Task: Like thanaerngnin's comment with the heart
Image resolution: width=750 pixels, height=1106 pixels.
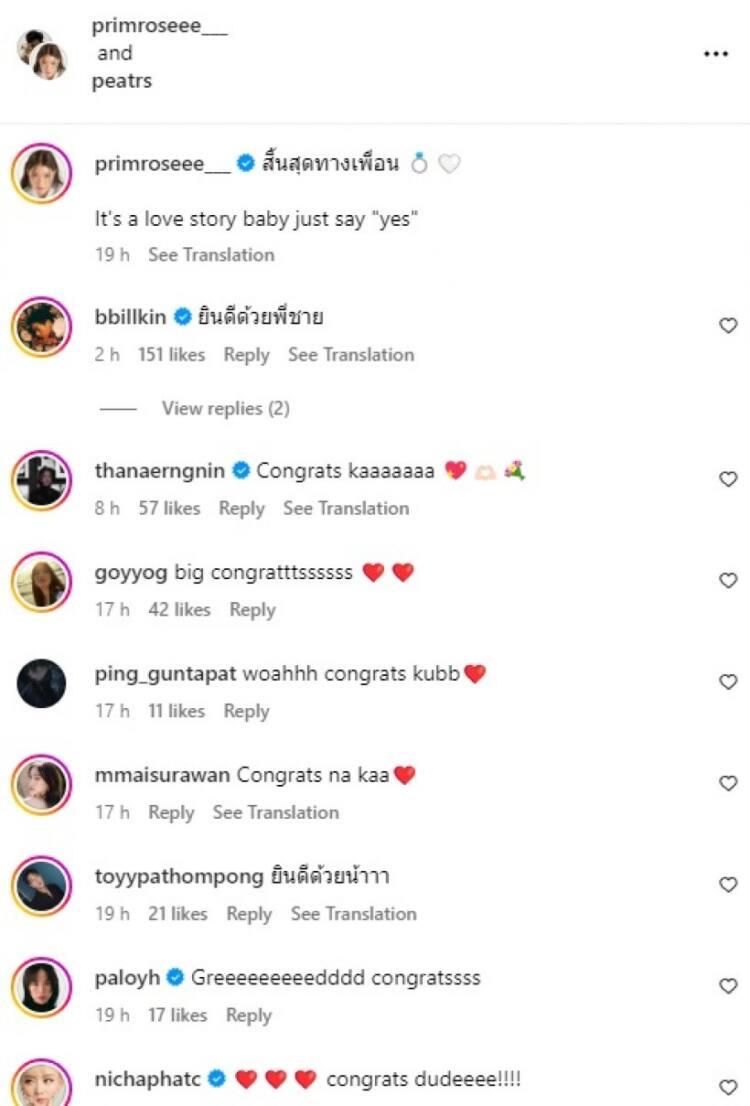Action: tap(728, 479)
